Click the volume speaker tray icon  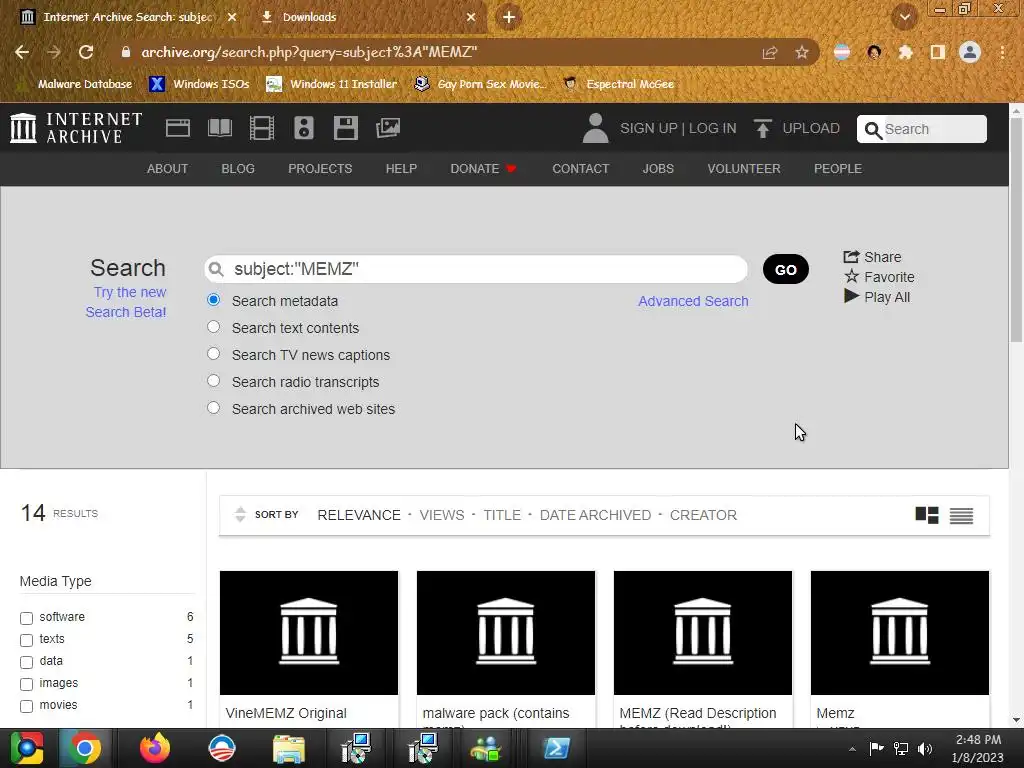[925, 749]
